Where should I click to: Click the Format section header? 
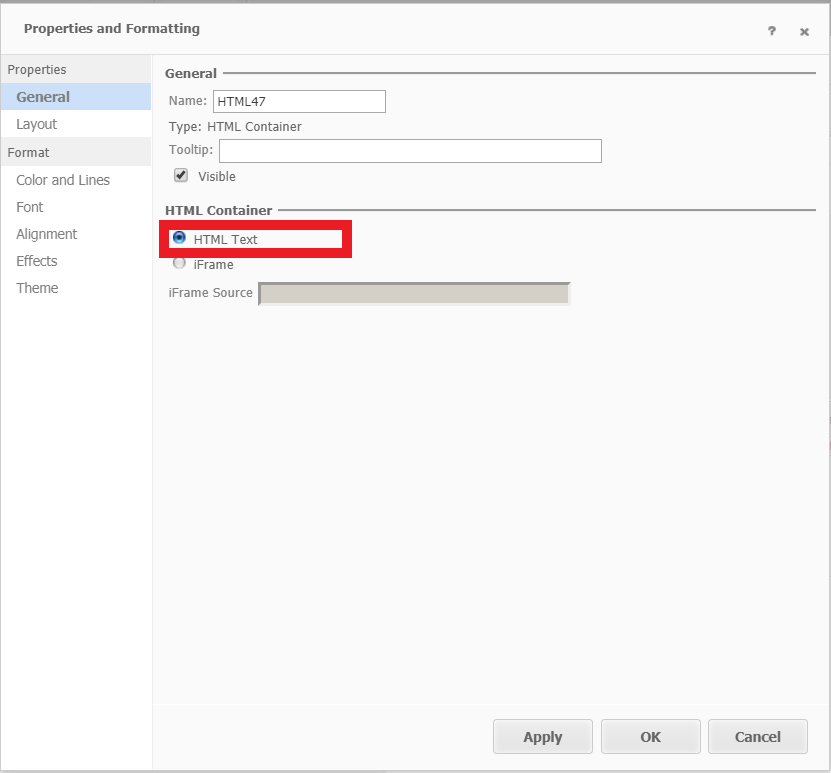pyautogui.click(x=29, y=152)
